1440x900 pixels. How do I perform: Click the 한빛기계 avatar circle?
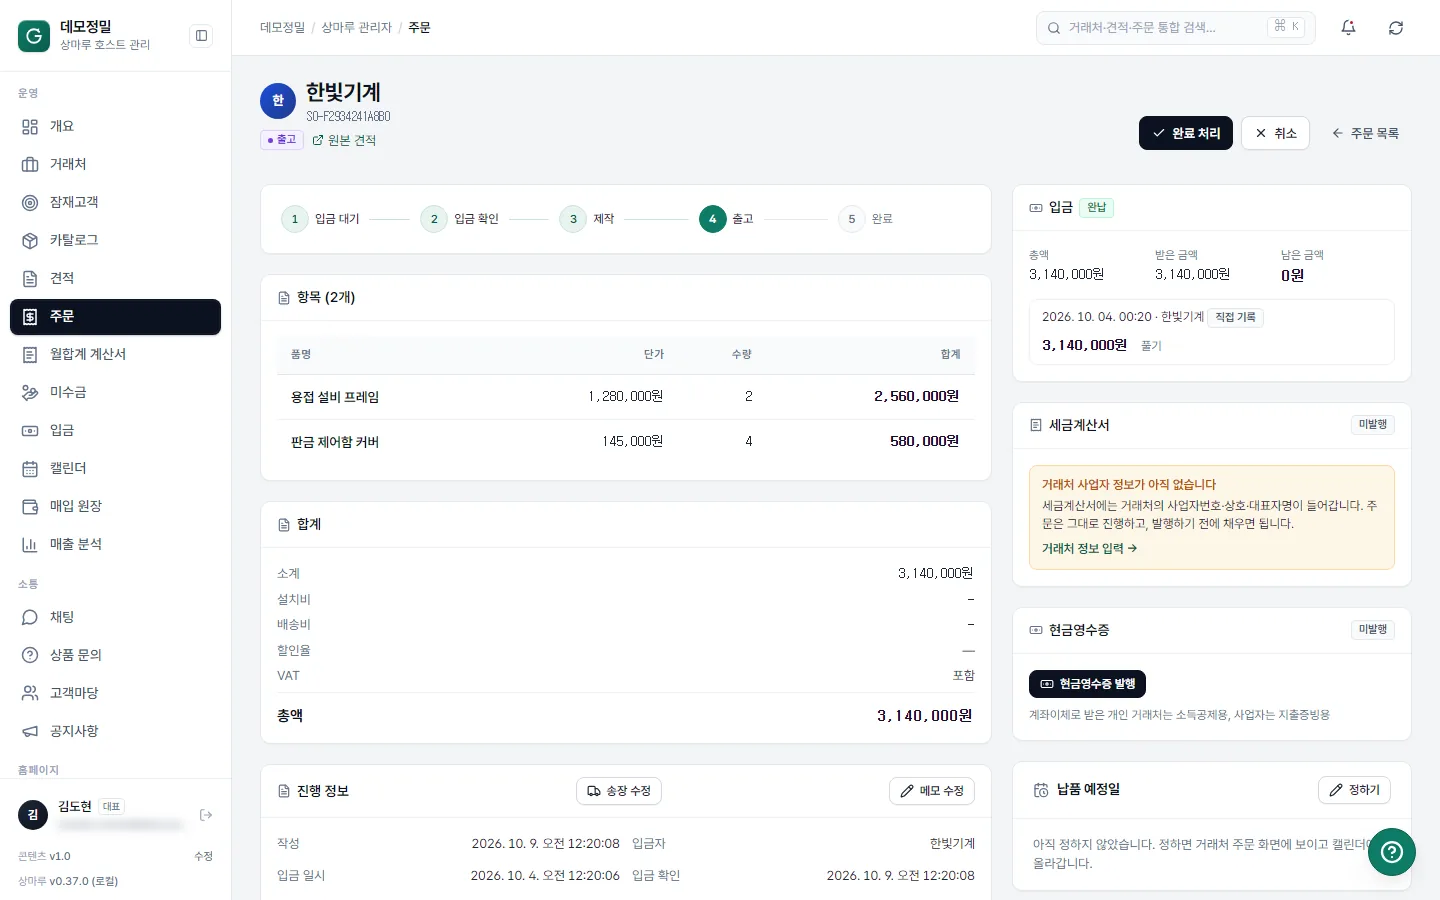coord(278,100)
